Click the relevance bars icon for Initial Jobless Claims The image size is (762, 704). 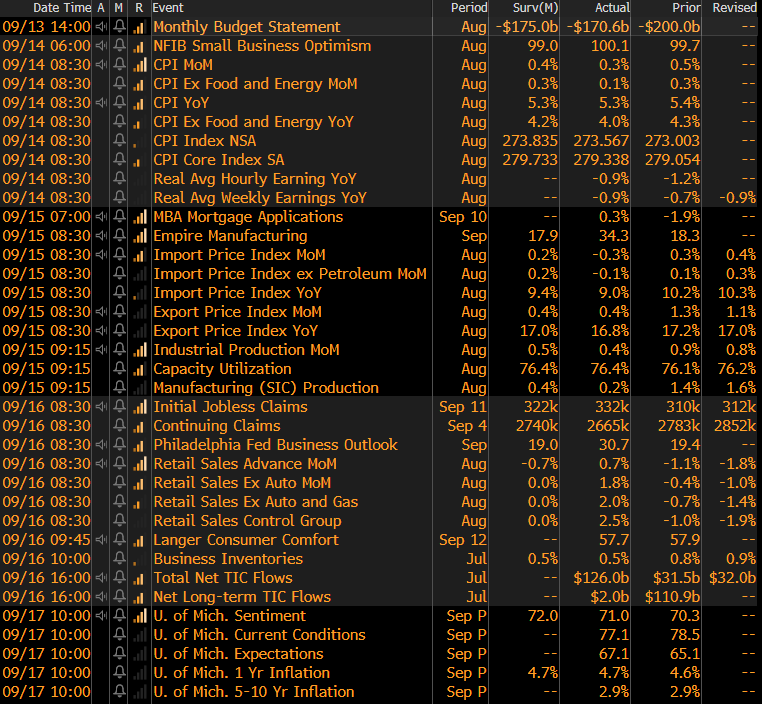click(x=138, y=407)
